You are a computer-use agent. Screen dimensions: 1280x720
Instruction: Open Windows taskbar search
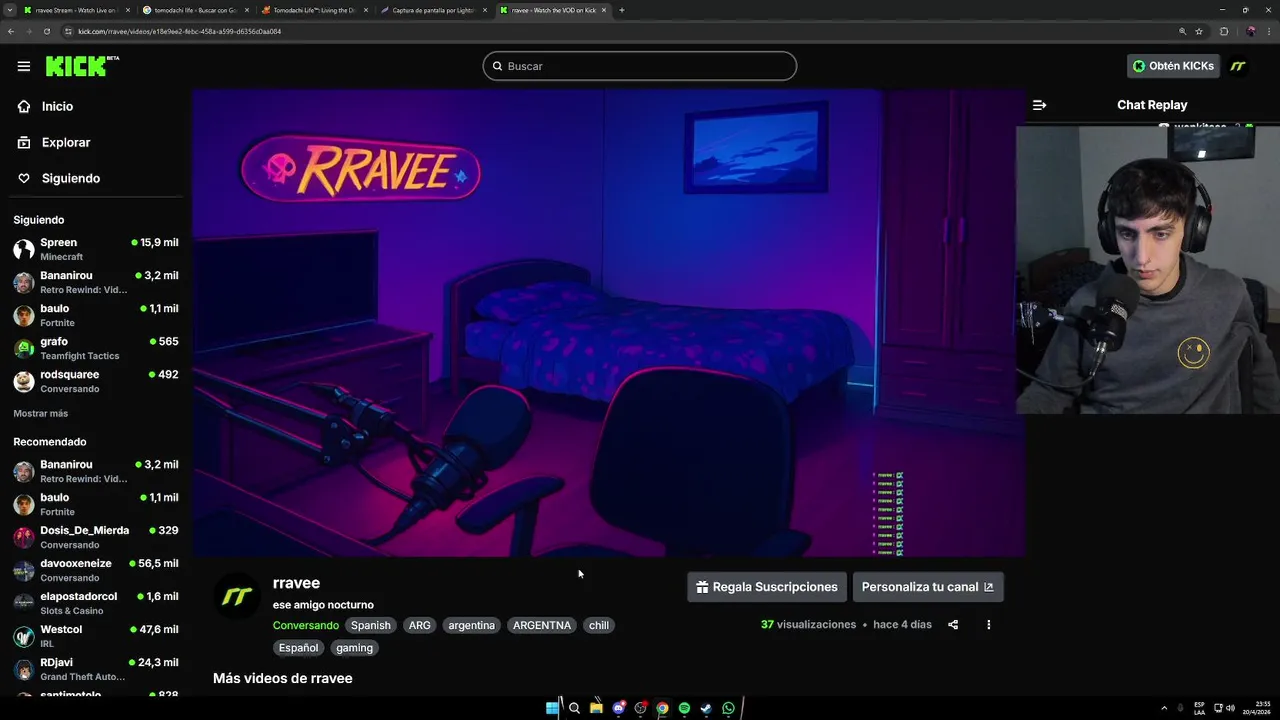click(574, 708)
